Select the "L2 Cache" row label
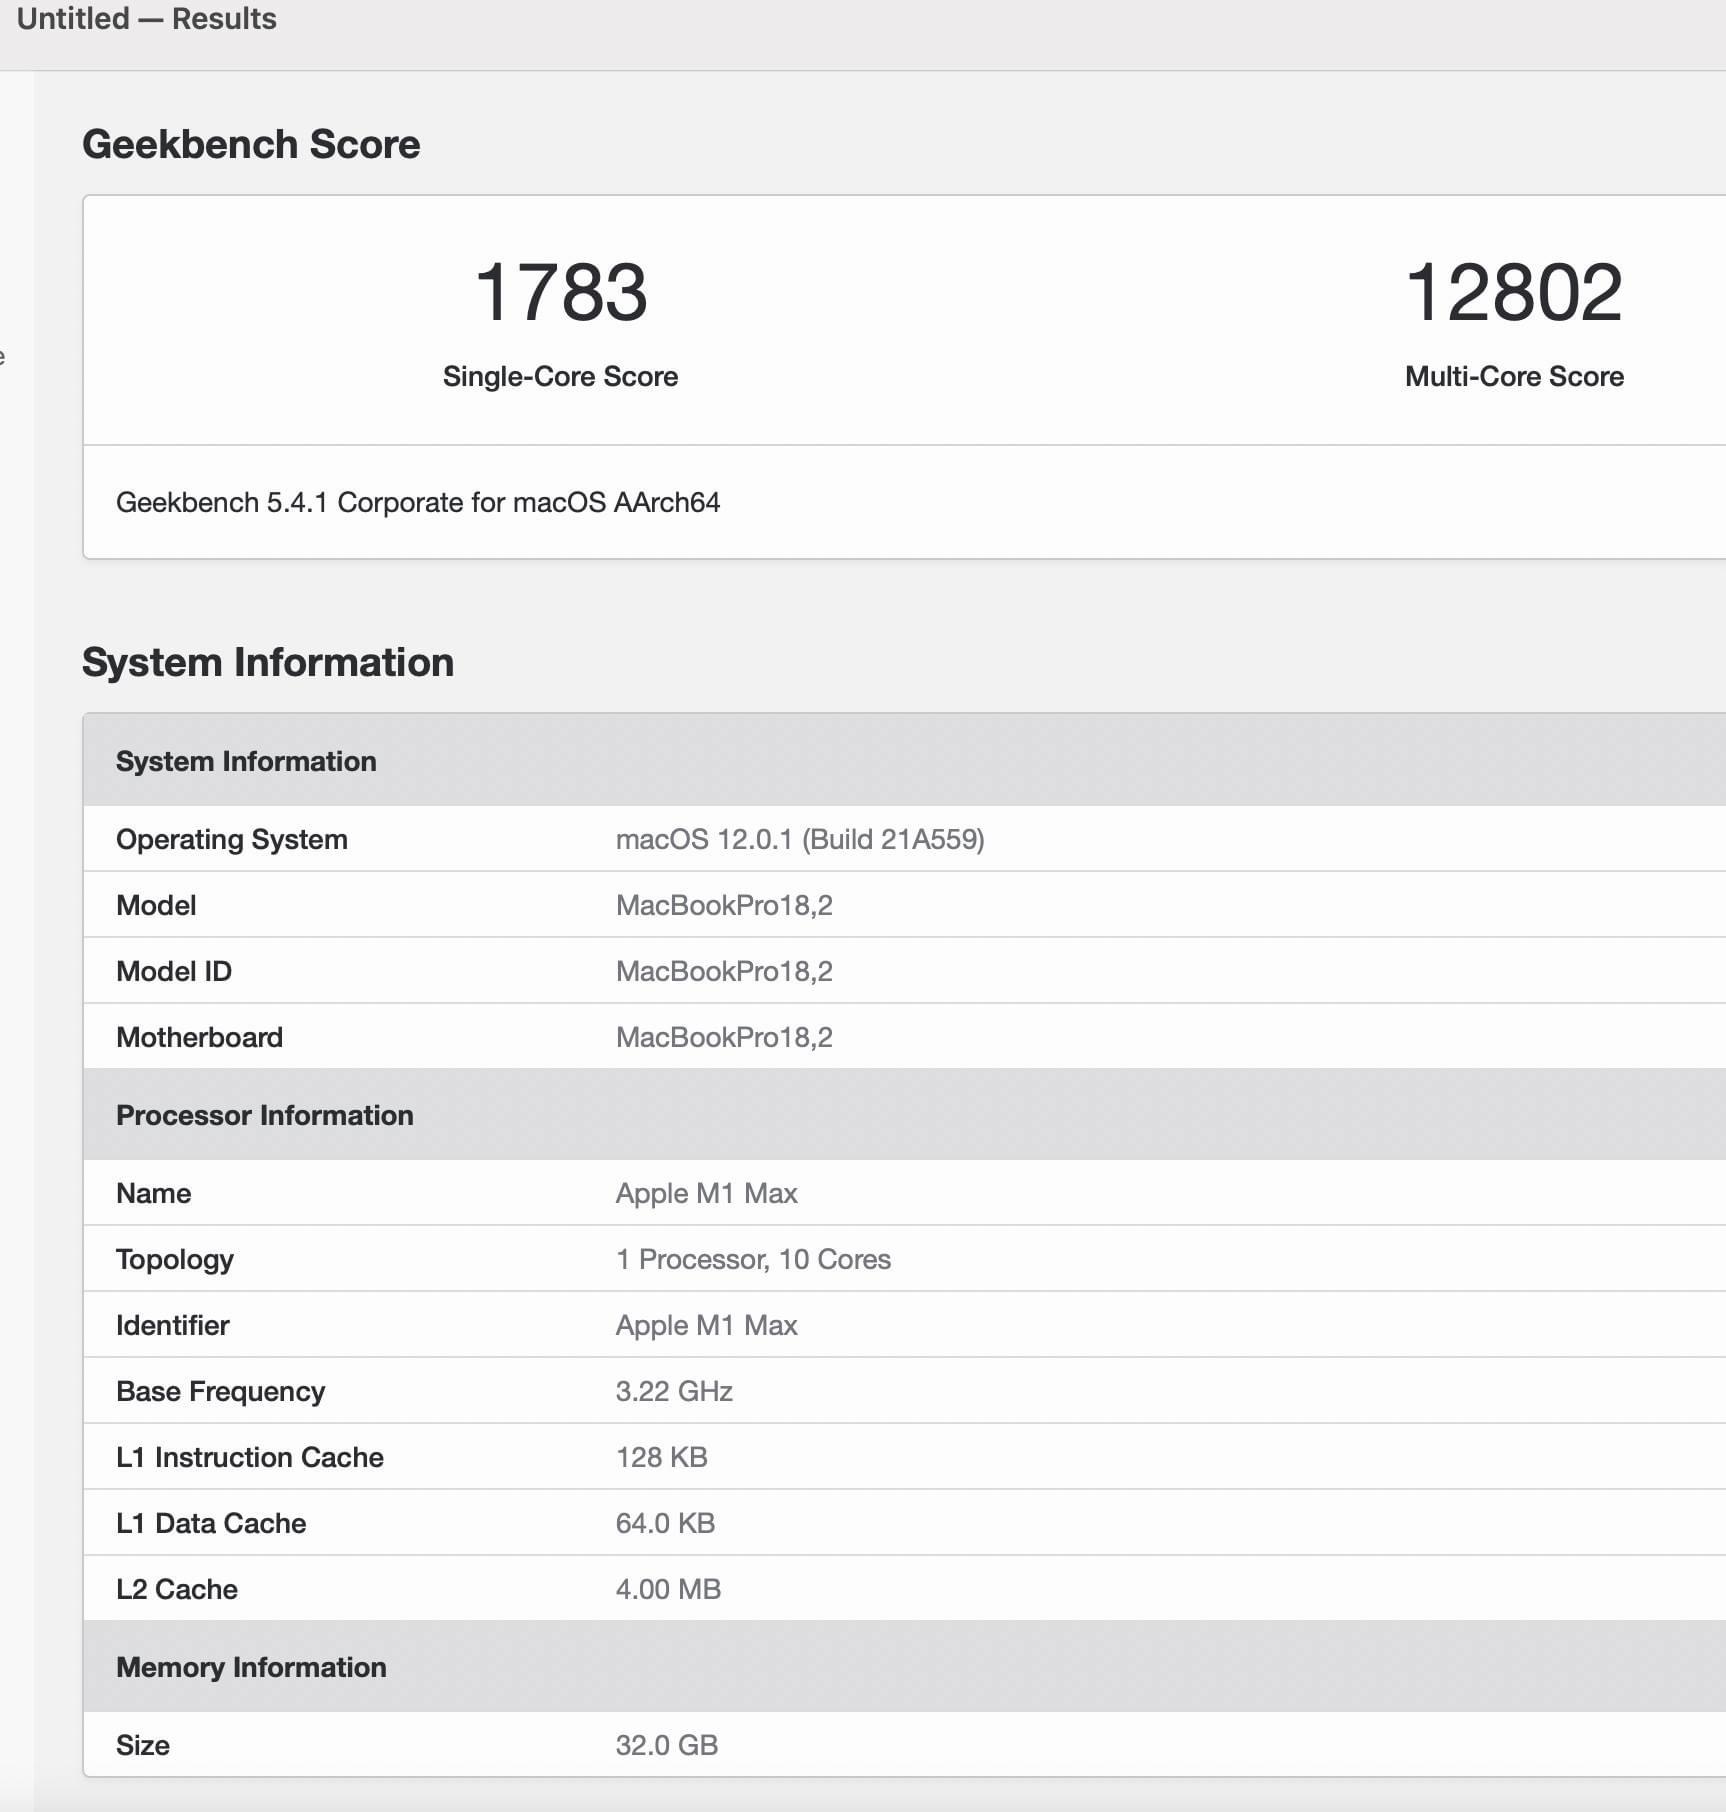Image resolution: width=1726 pixels, height=1812 pixels. coord(177,1589)
